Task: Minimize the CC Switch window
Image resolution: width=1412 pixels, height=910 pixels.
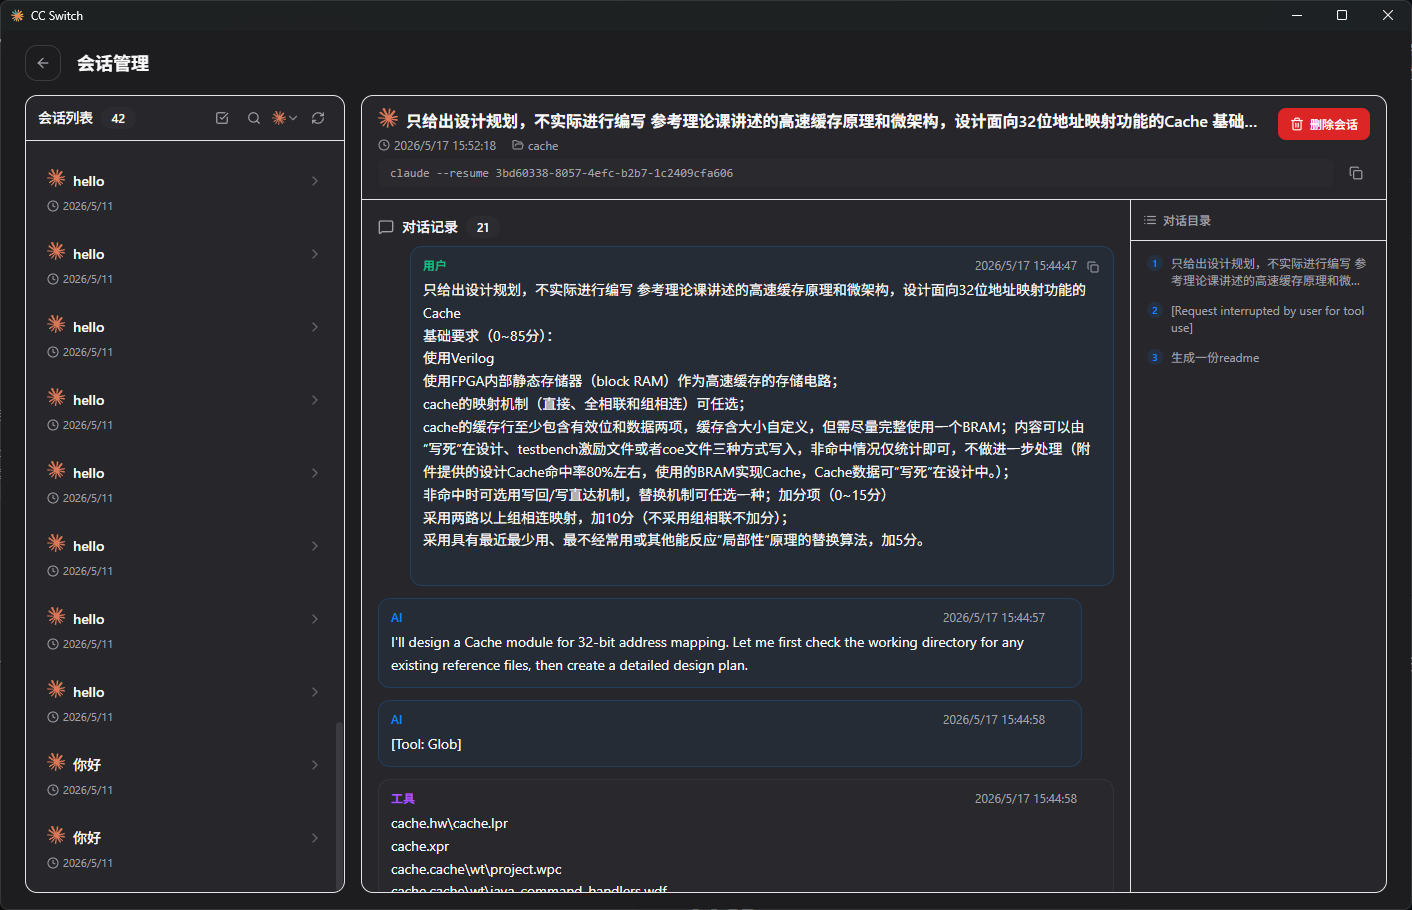Action: (x=1296, y=15)
